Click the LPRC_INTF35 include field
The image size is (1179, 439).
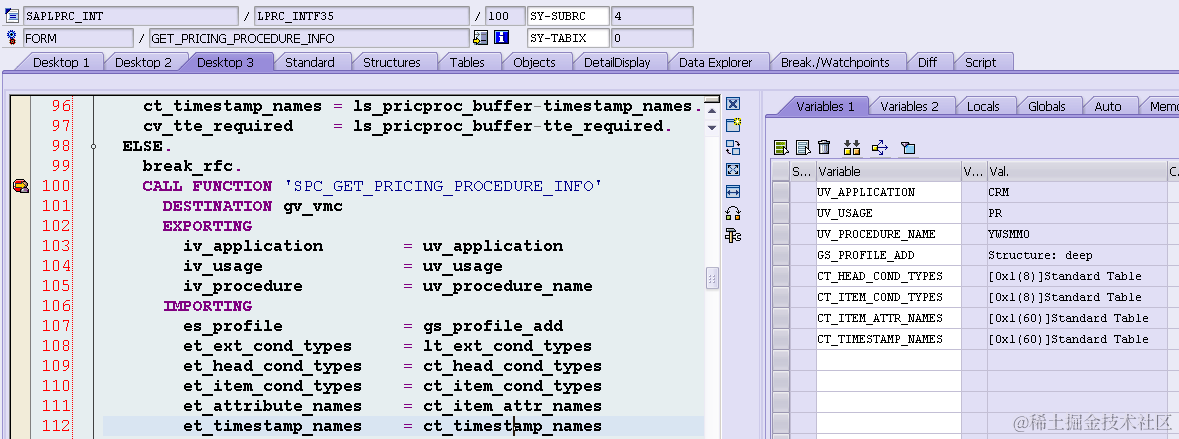[x=362, y=16]
